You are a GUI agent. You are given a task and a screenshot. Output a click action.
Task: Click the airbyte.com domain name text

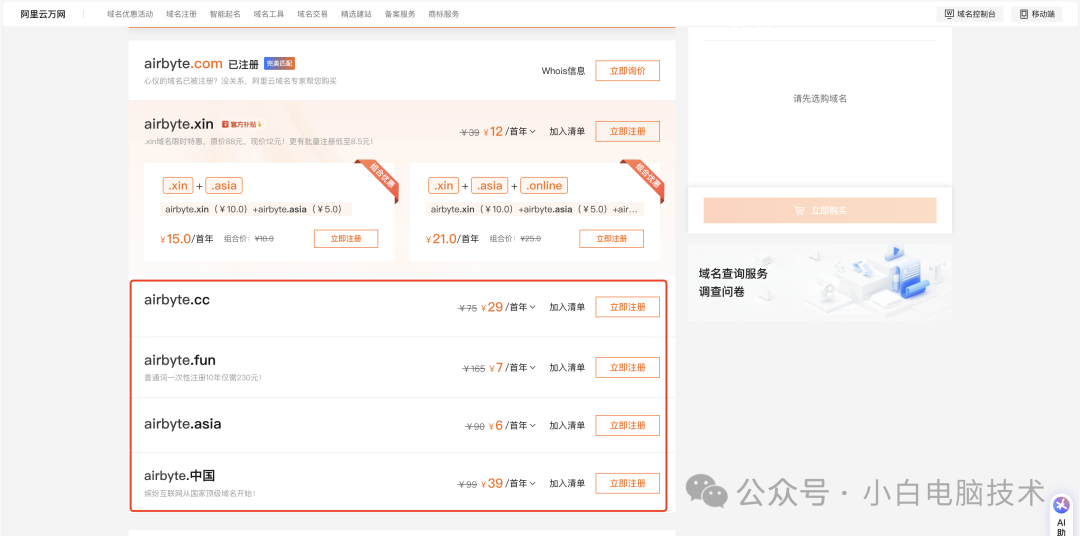coord(183,64)
